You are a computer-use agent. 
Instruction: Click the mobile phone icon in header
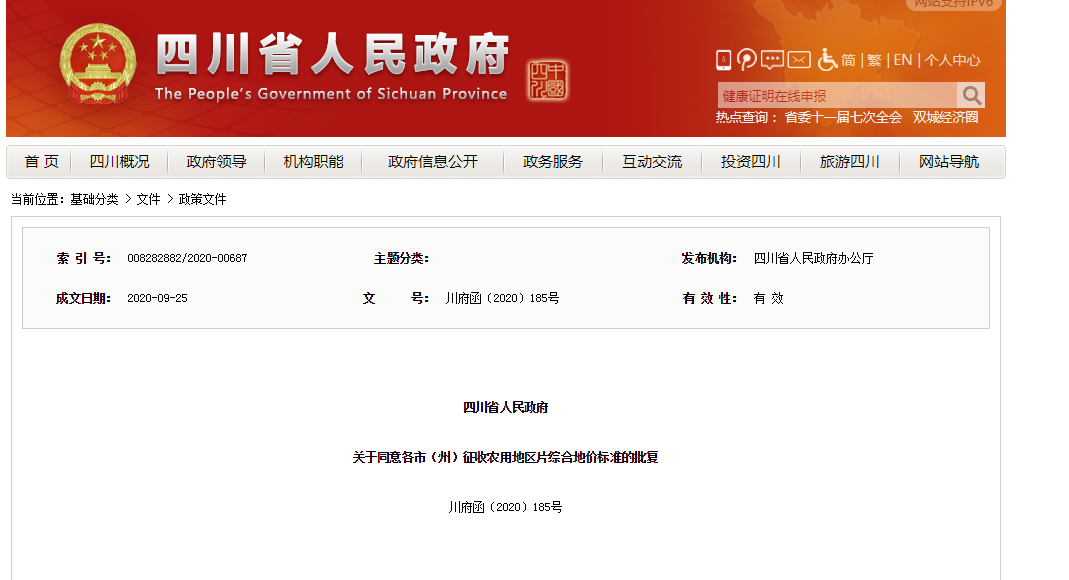723,60
